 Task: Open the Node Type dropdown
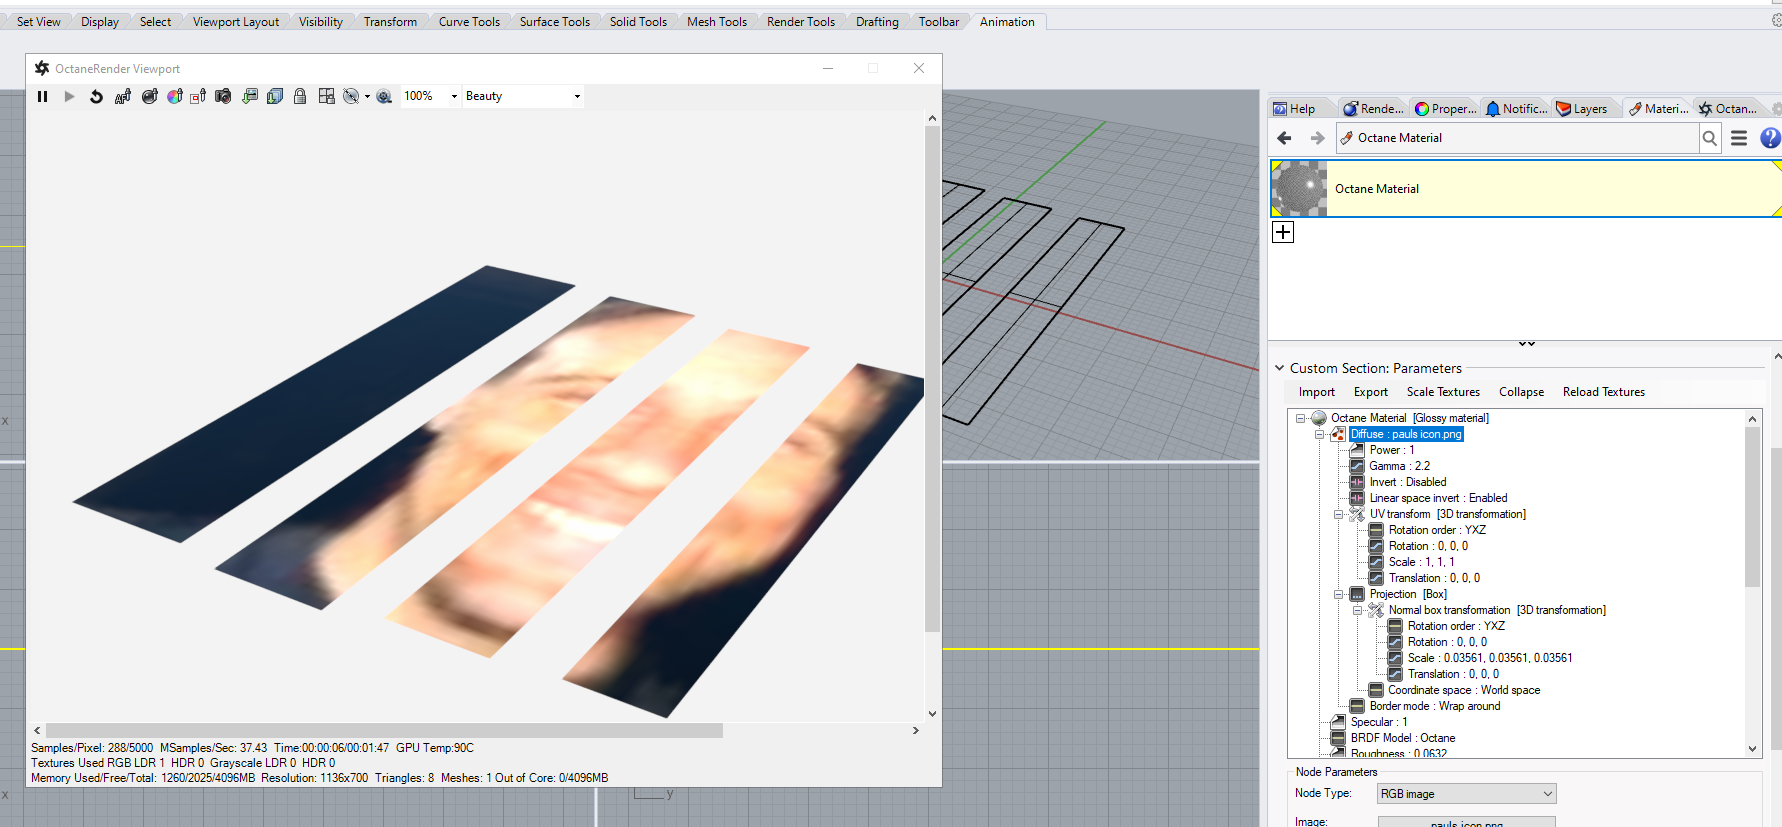point(1467,794)
